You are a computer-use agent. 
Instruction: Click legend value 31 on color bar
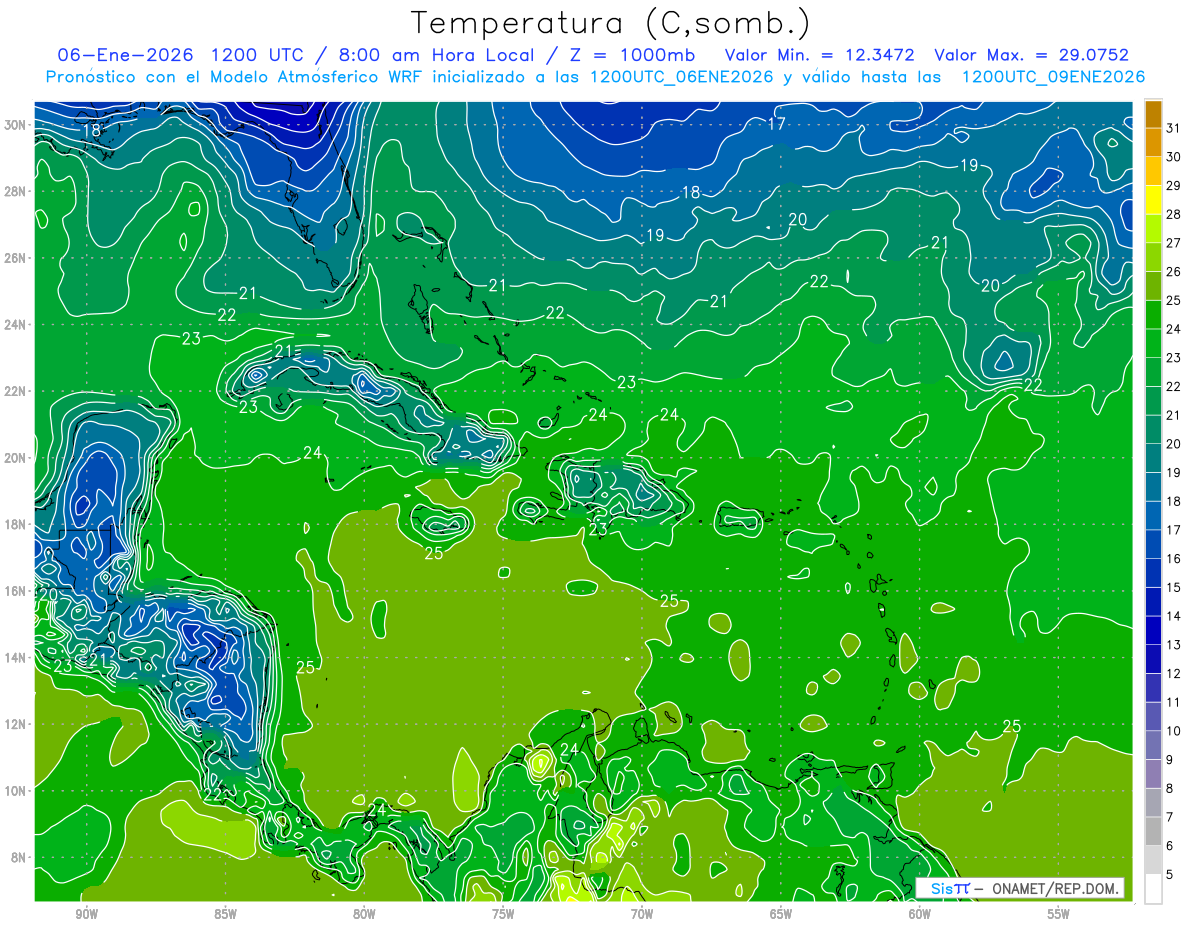pos(1174,127)
